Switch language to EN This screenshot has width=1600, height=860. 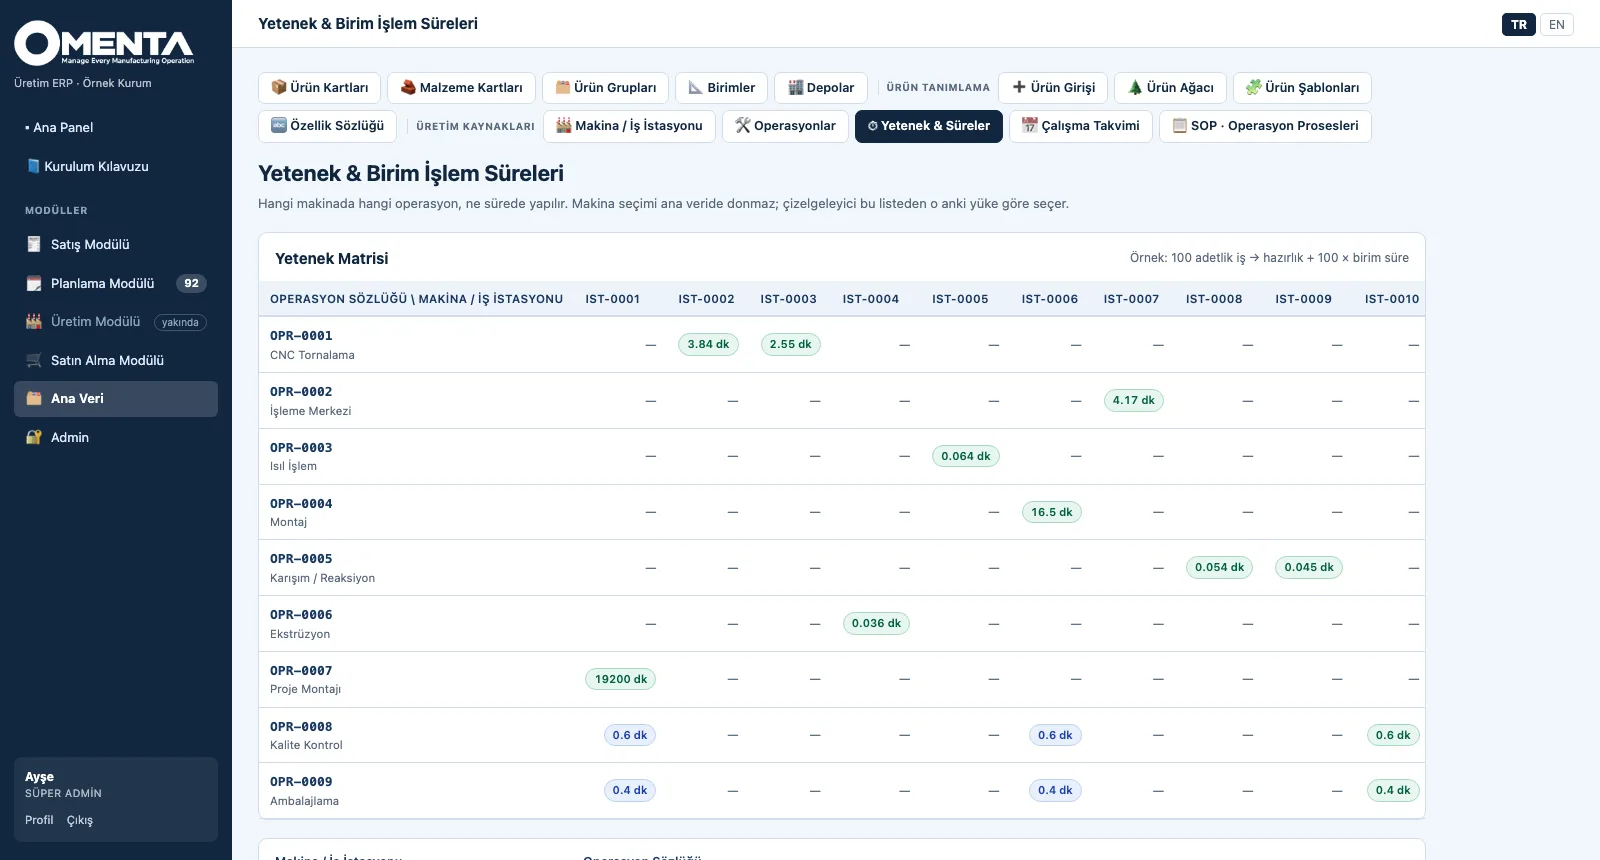[x=1557, y=25]
